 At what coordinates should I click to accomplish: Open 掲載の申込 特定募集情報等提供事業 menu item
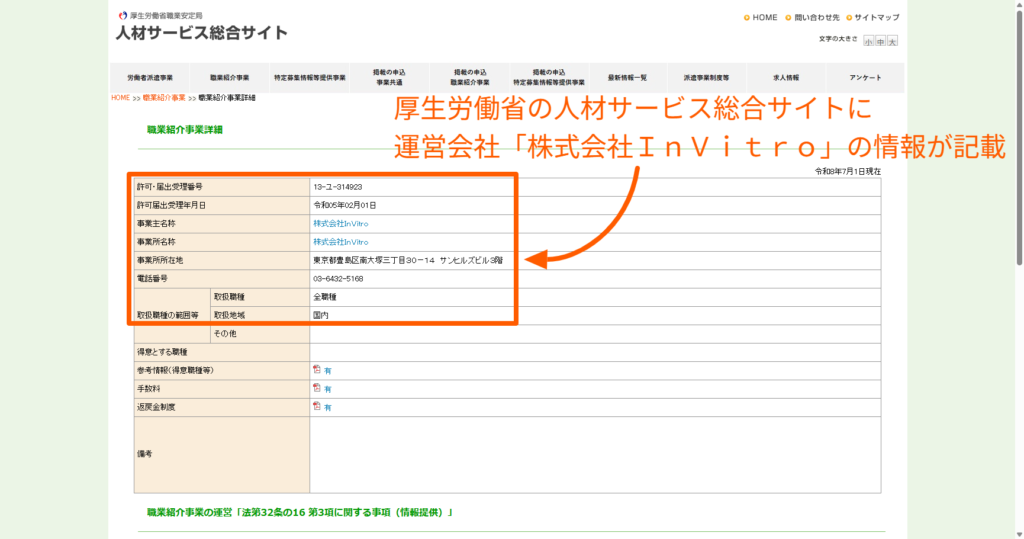[x=549, y=78]
